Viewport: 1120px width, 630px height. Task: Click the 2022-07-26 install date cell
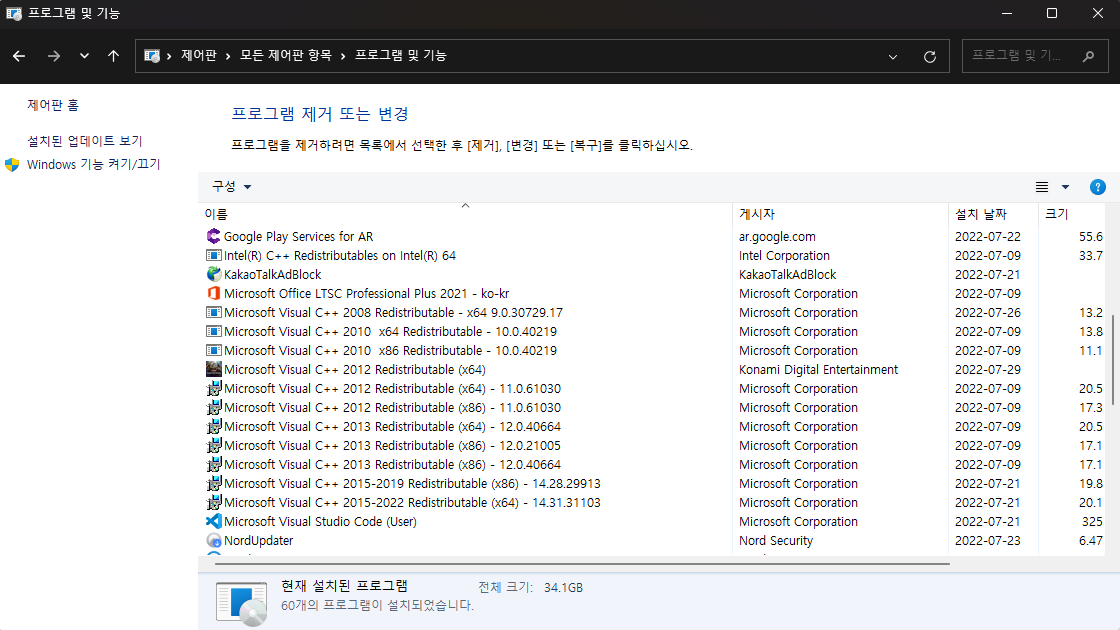988,312
